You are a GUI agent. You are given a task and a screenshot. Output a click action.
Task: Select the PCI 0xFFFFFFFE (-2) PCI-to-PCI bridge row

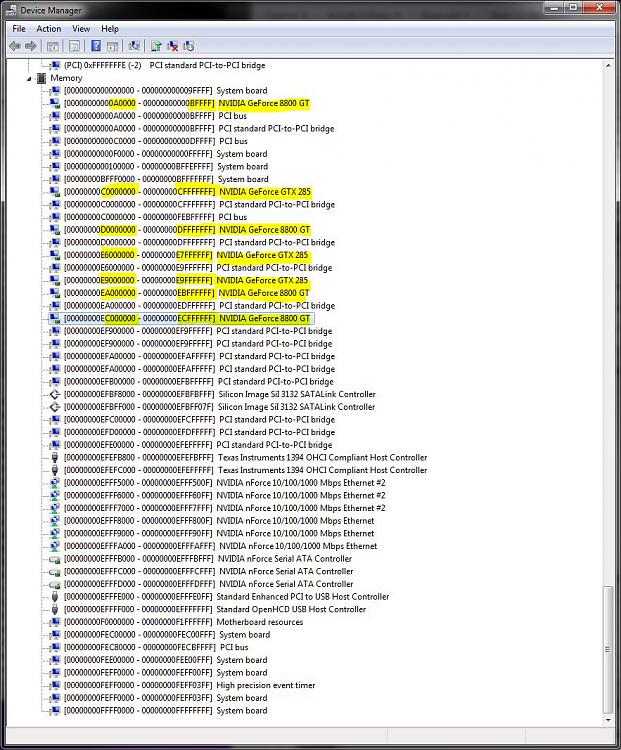[x=165, y=65]
